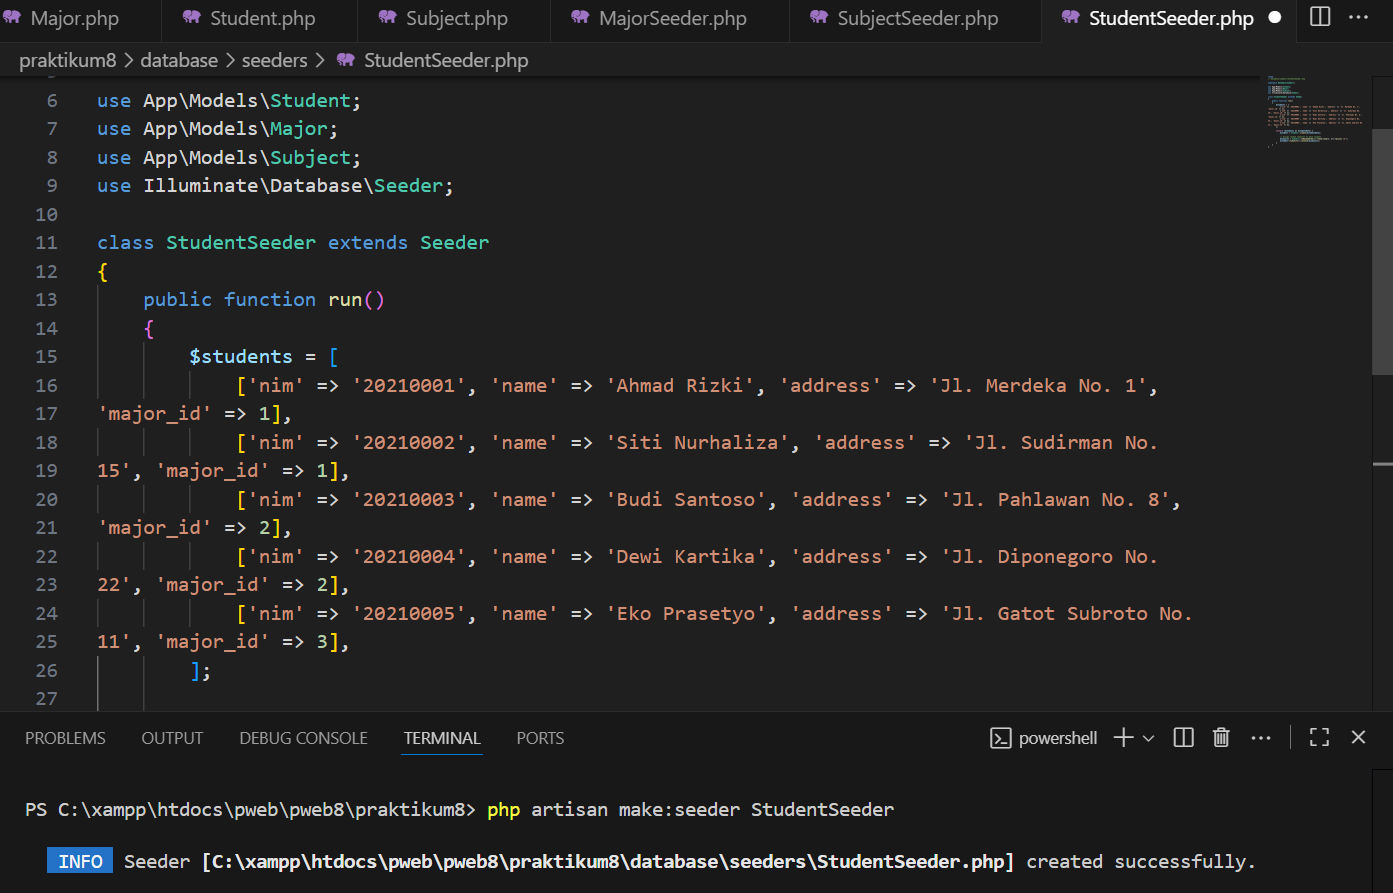Click the PHP icon on MajorSeeder.php tab

point(580,18)
